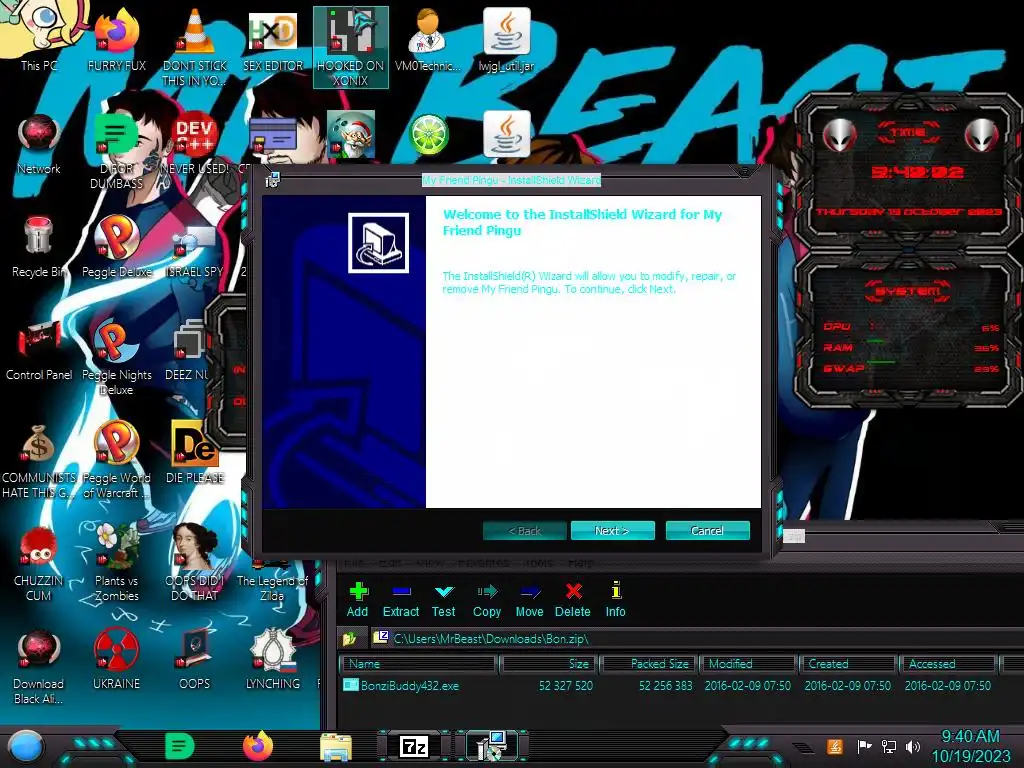
Task: Select the Plants vs Zombies shortcut
Action: [117, 563]
